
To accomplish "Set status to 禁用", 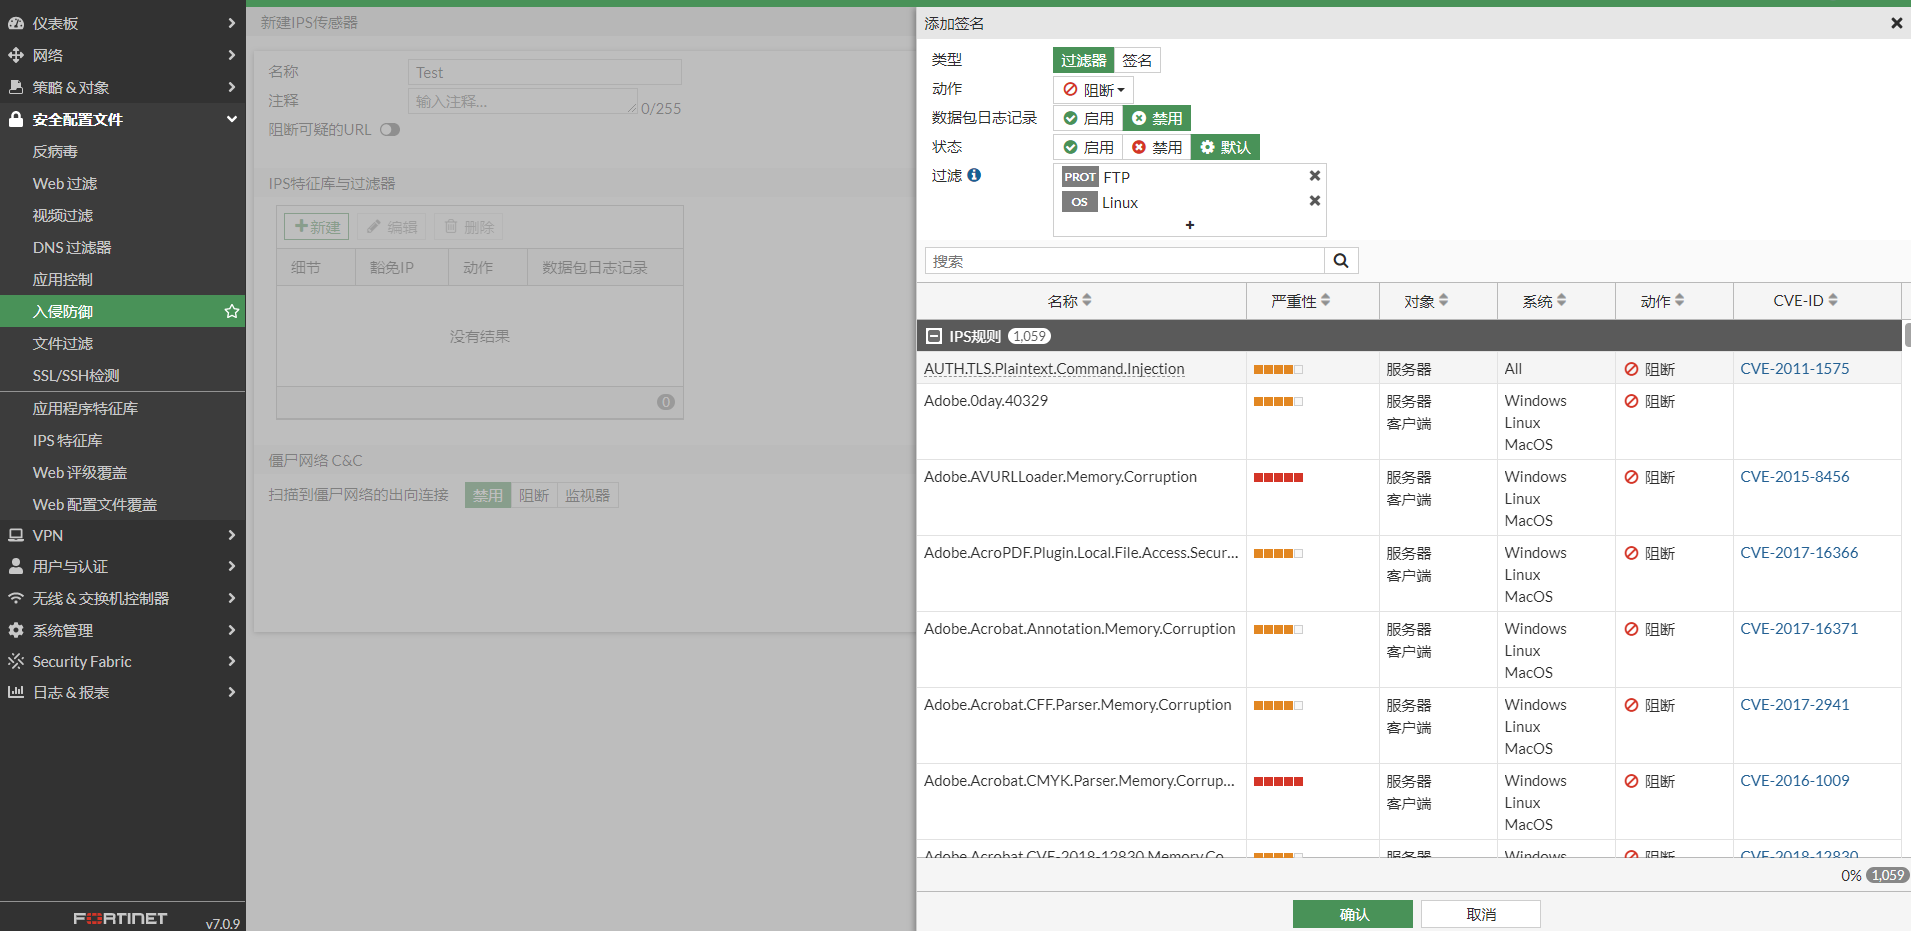I will [1156, 147].
